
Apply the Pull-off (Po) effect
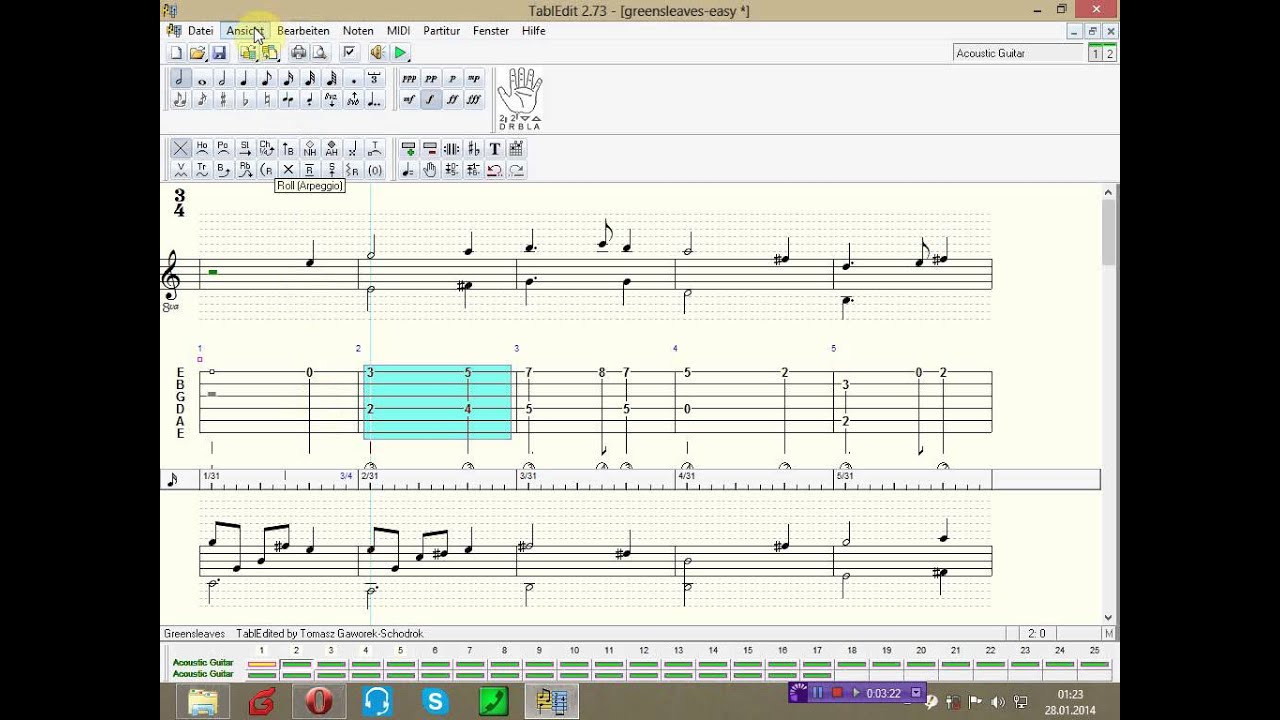tap(223, 148)
